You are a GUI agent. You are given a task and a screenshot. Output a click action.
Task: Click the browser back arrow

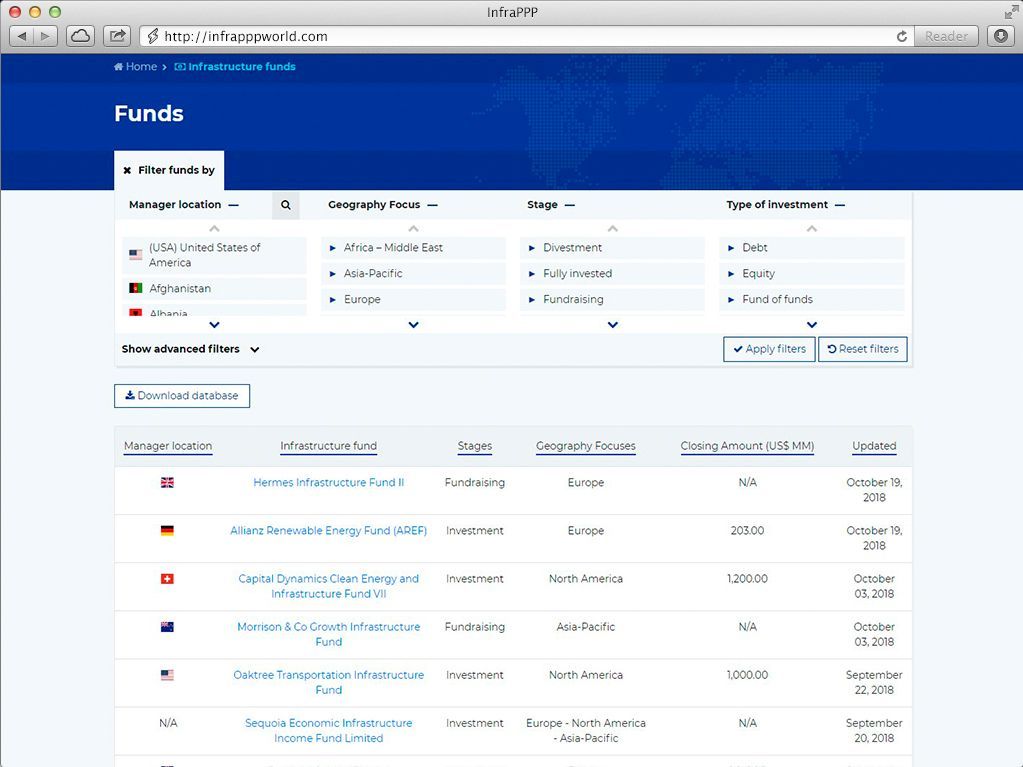point(22,36)
